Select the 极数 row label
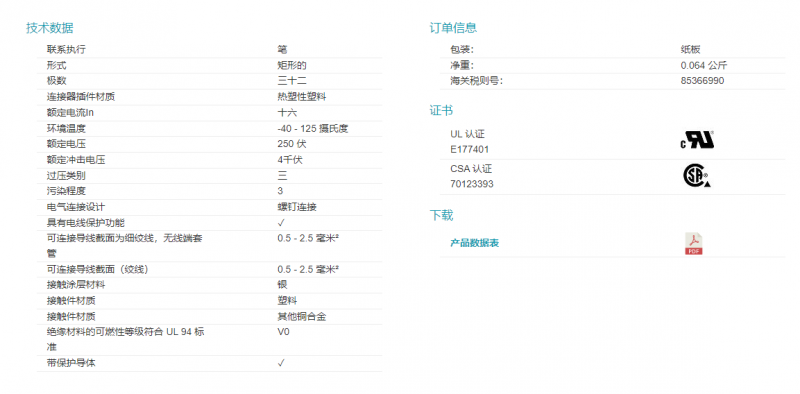Viewport: 800px width, 394px height. coord(57,81)
